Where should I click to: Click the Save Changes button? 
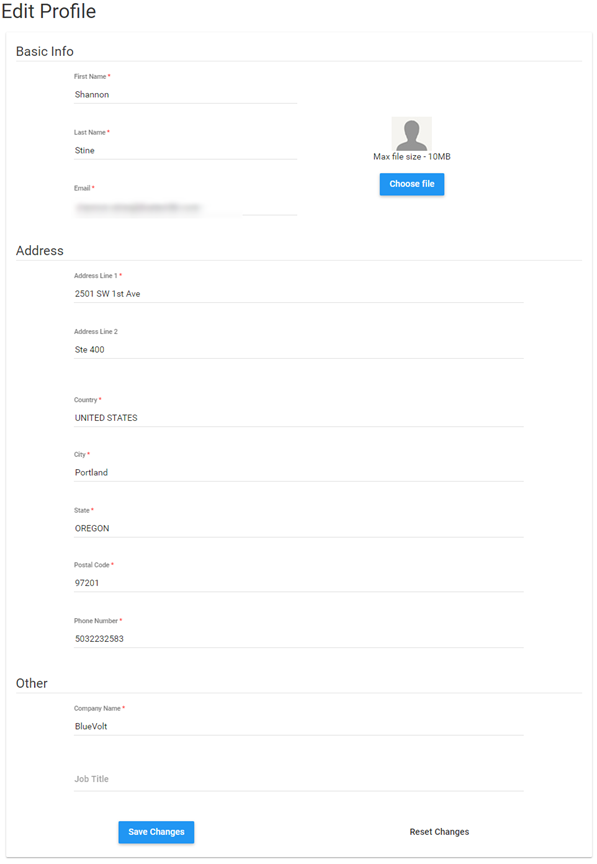click(x=156, y=832)
